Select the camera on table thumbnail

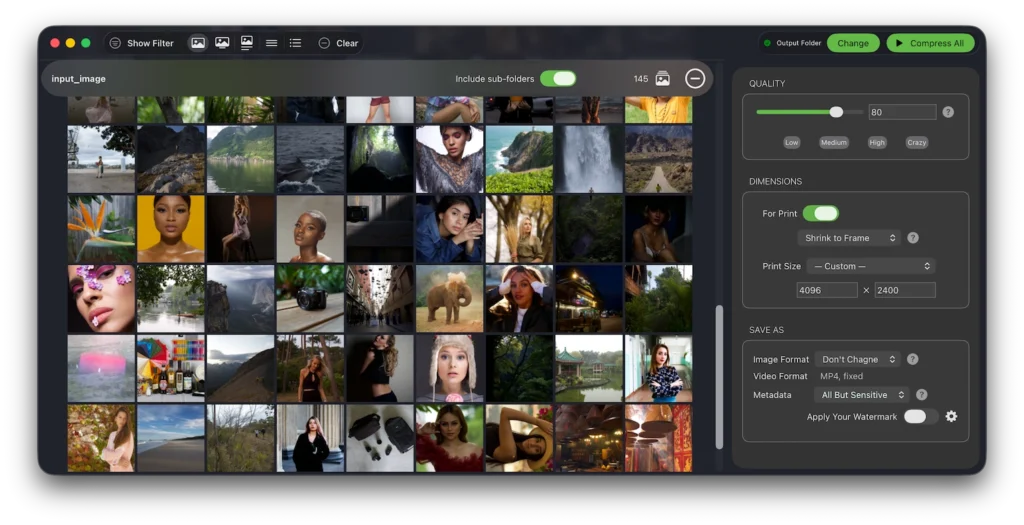[310, 298]
